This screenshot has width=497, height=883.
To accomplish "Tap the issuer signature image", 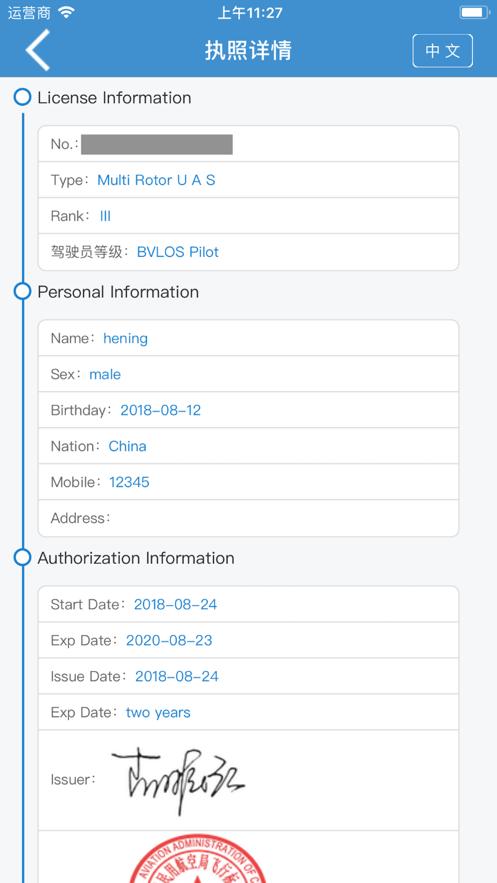I will 178,781.
